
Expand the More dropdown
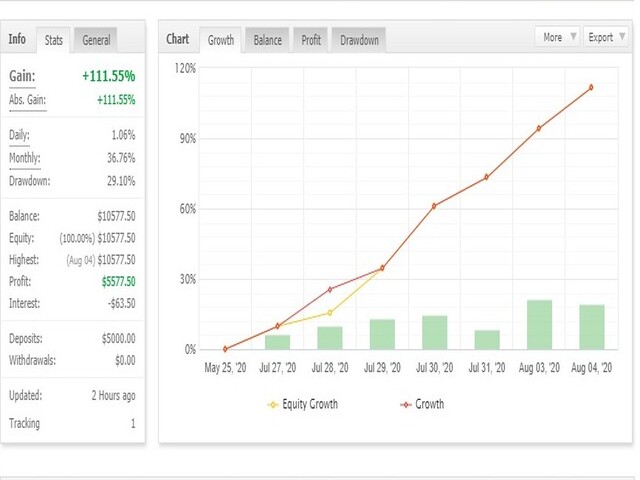(x=558, y=37)
